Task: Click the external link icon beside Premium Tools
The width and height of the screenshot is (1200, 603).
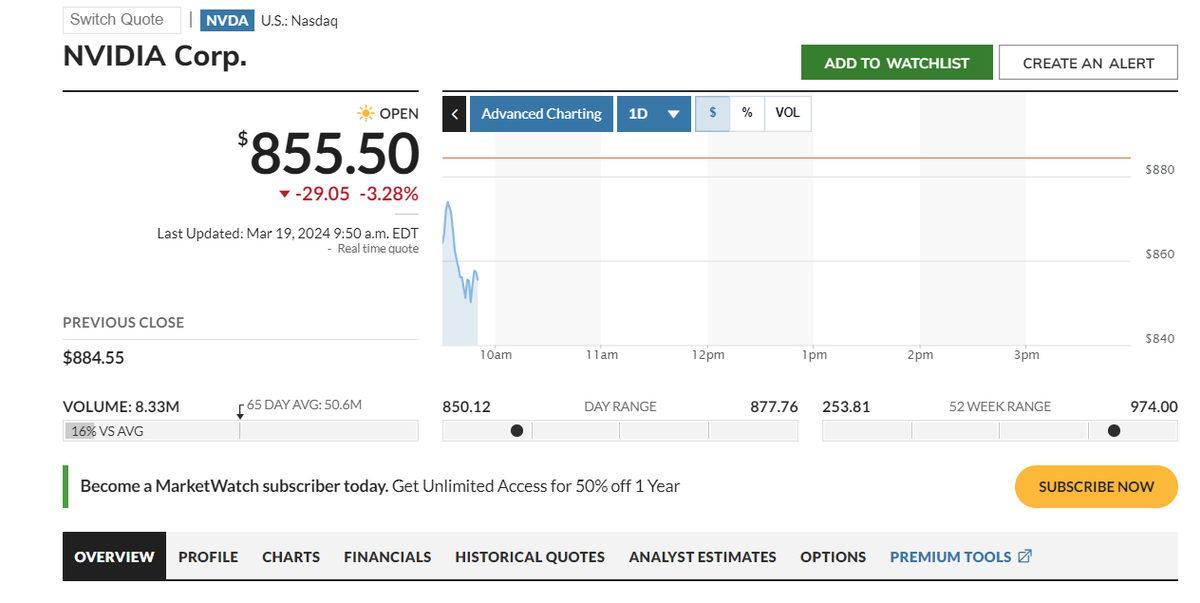Action: point(1025,556)
